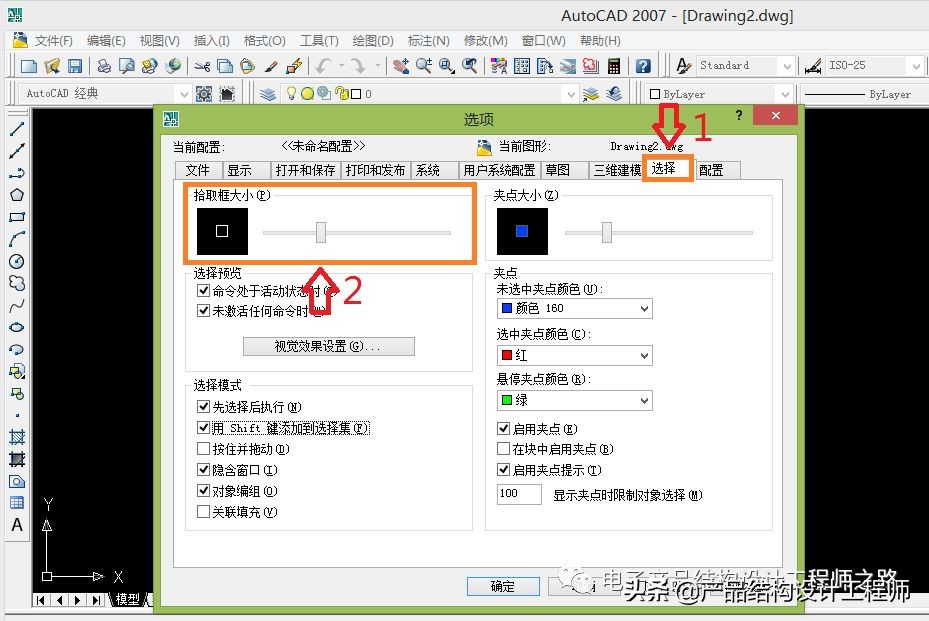Open the 未选中夹点颜色 dropdown showing 颜色 160
929x621 pixels.
(x=575, y=308)
